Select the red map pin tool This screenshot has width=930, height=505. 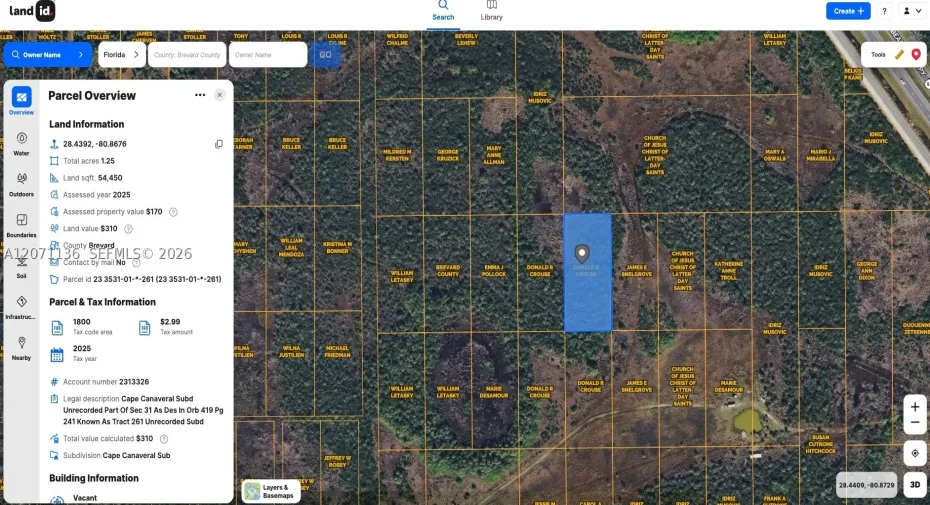(916, 55)
